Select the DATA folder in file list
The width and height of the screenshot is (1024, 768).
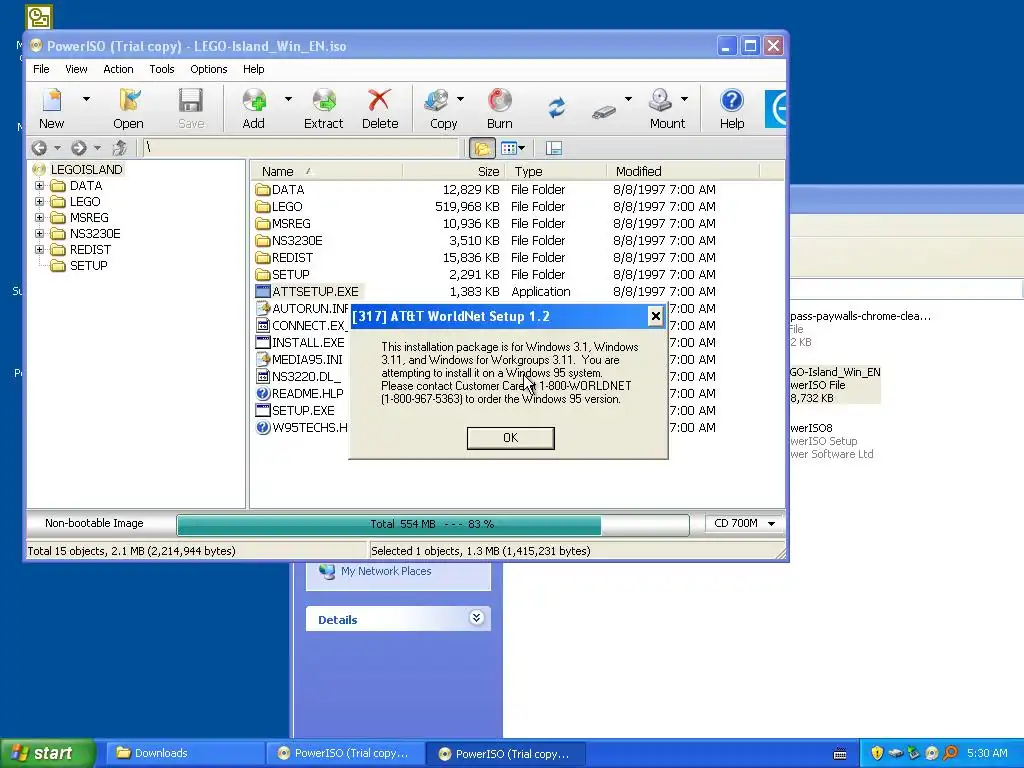[x=288, y=190]
